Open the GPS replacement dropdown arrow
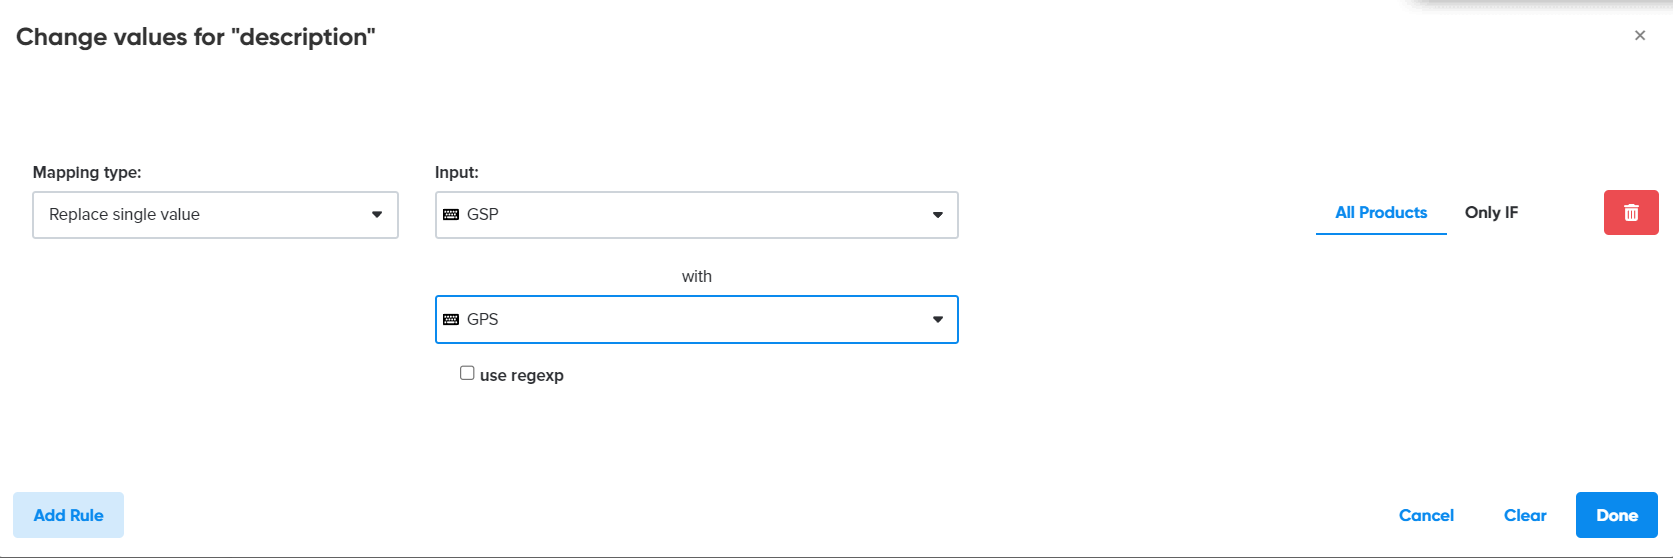This screenshot has height=558, width=1673. coord(938,320)
